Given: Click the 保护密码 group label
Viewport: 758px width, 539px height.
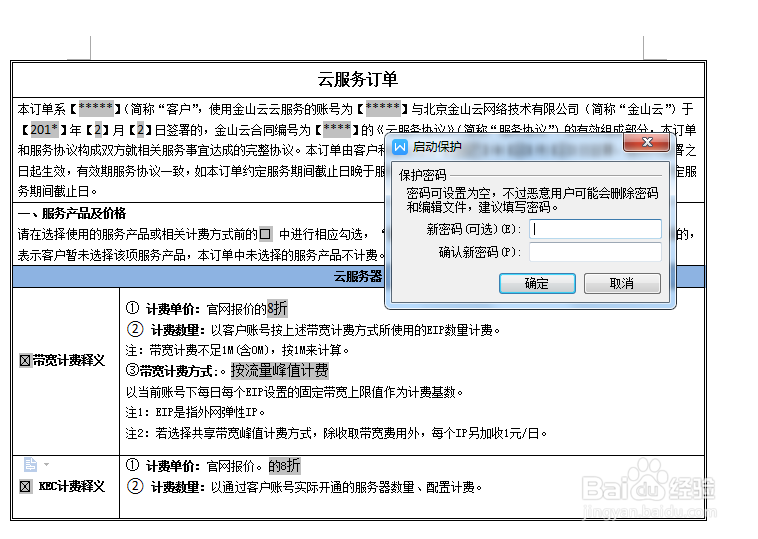Looking at the screenshot, I should point(423,175).
